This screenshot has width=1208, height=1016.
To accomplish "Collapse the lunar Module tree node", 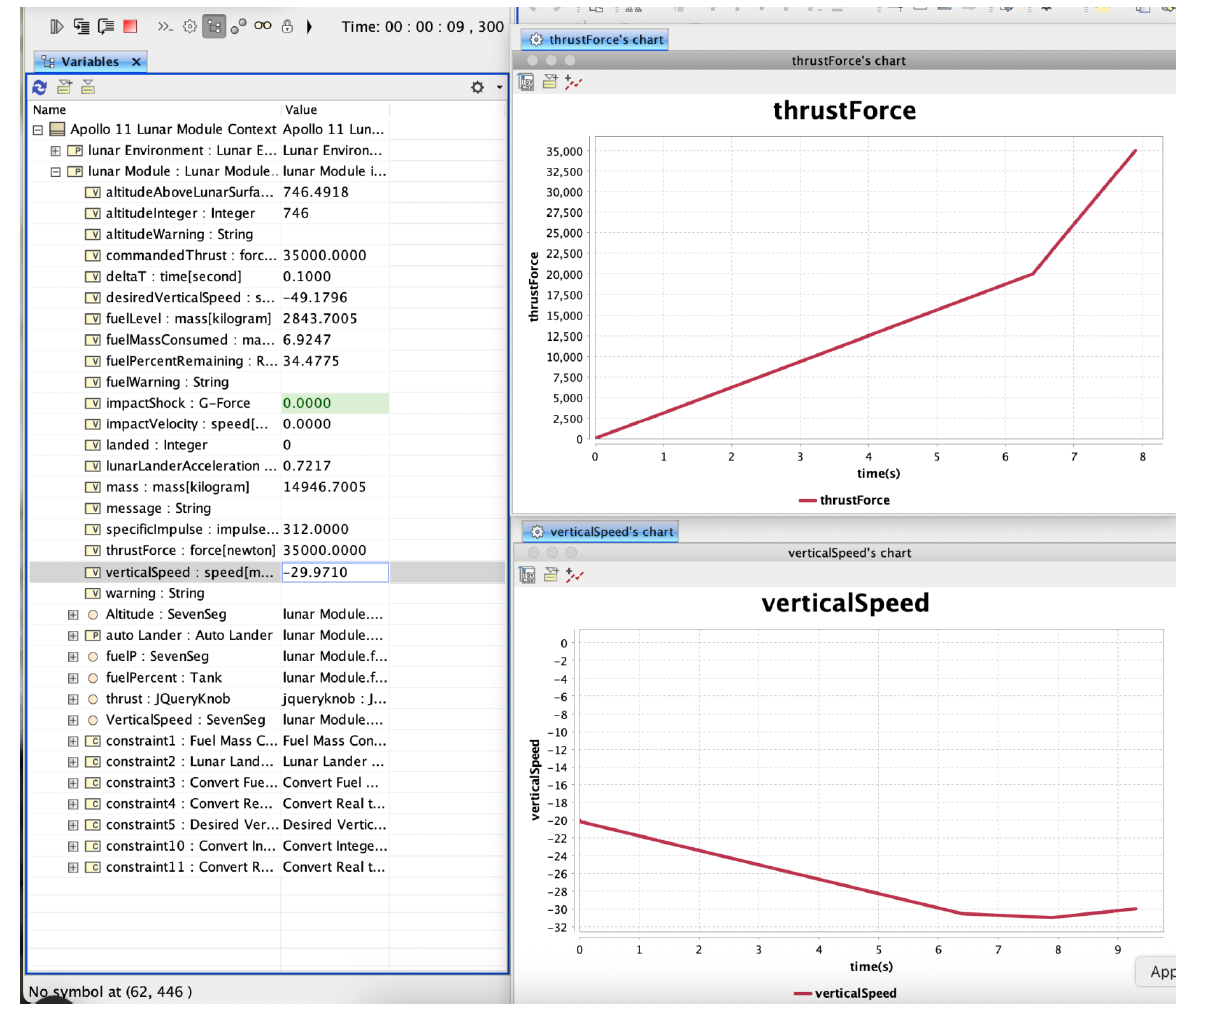I will (x=56, y=172).
